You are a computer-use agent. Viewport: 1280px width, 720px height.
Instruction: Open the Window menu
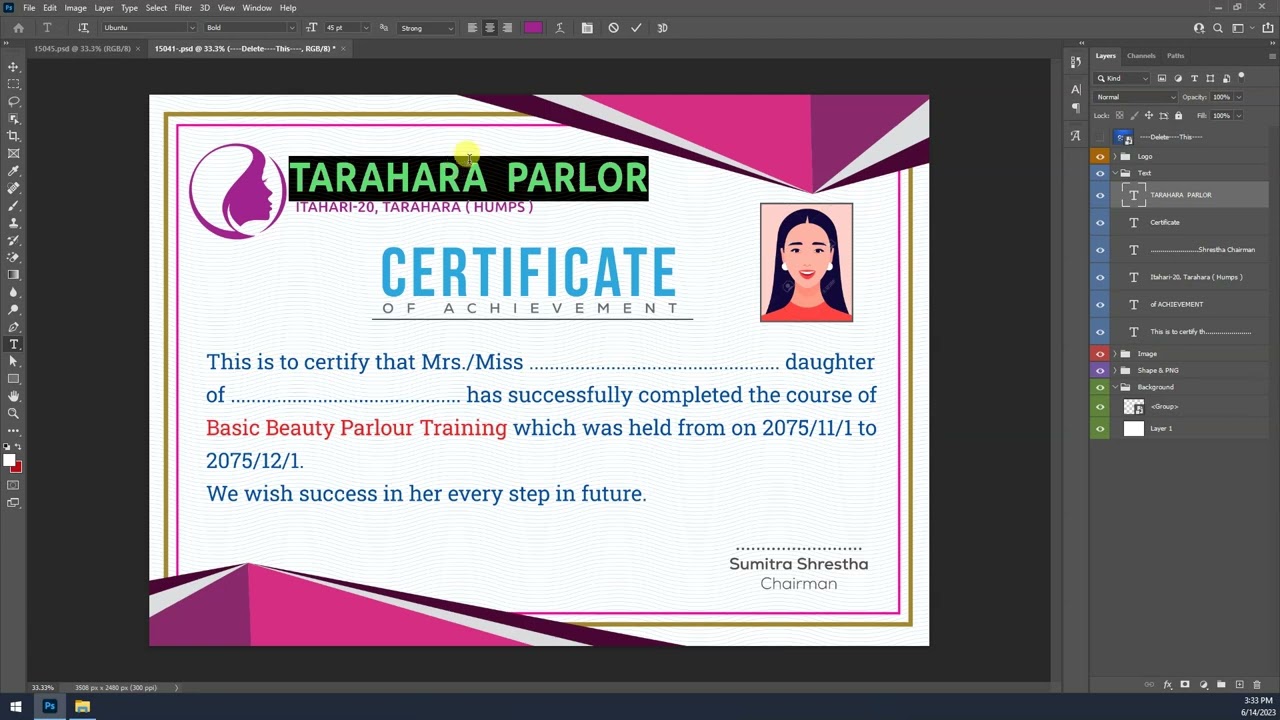(x=257, y=8)
